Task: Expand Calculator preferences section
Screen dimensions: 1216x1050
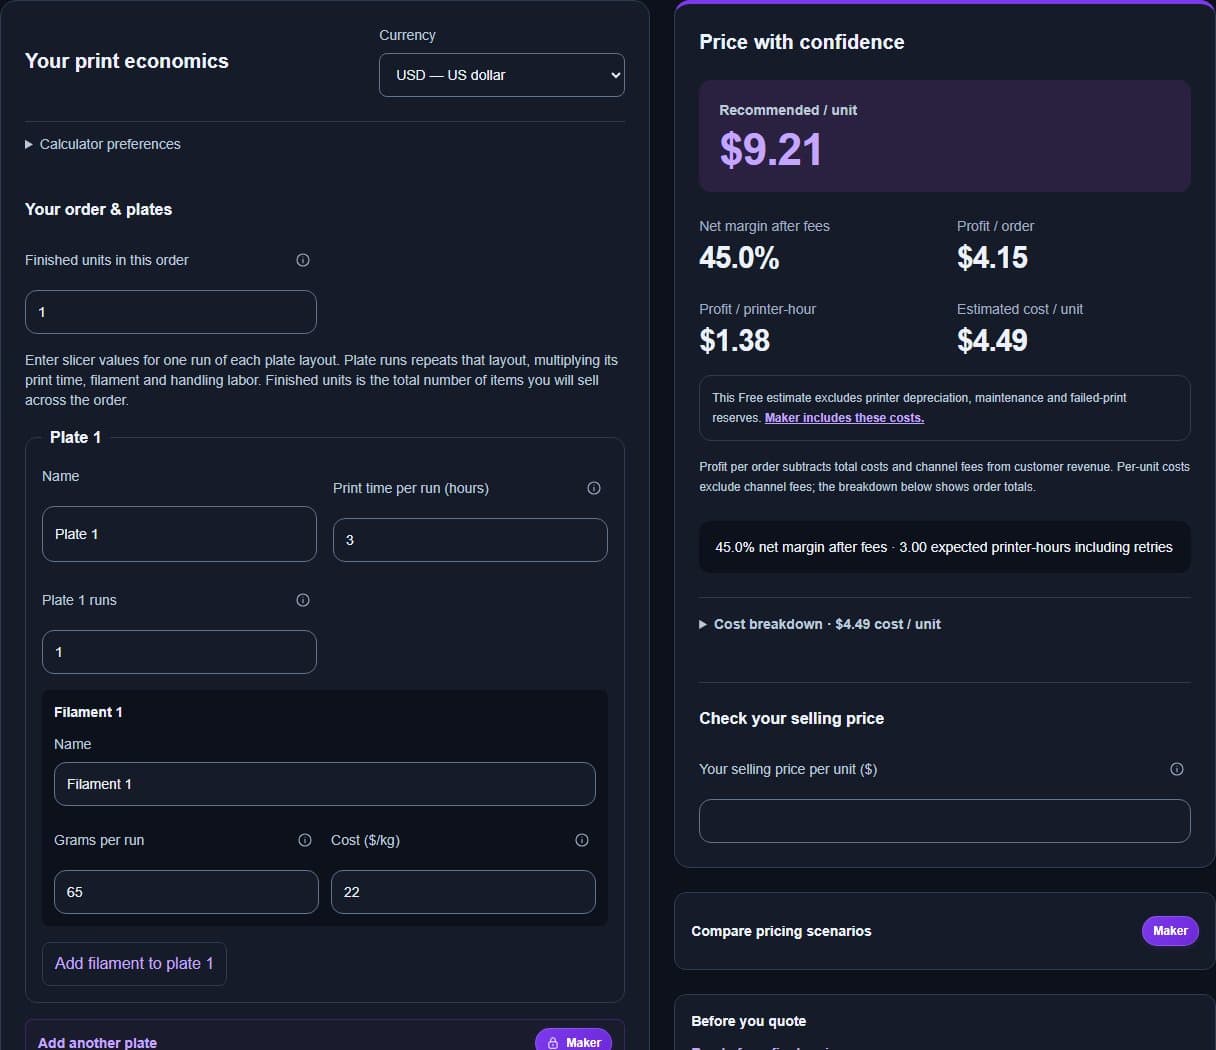Action: click(103, 144)
